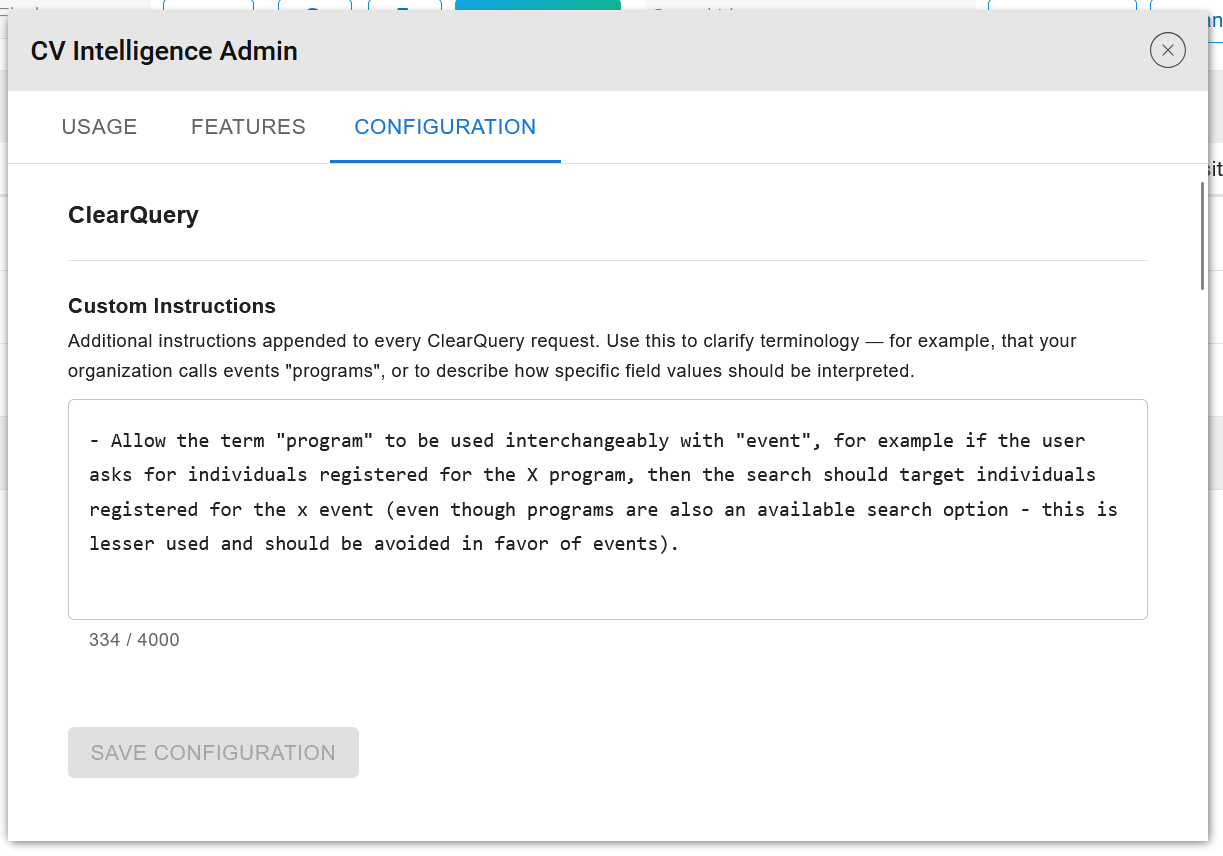Click the 334 / 4000 character counter
The image size is (1223, 856).
[134, 640]
